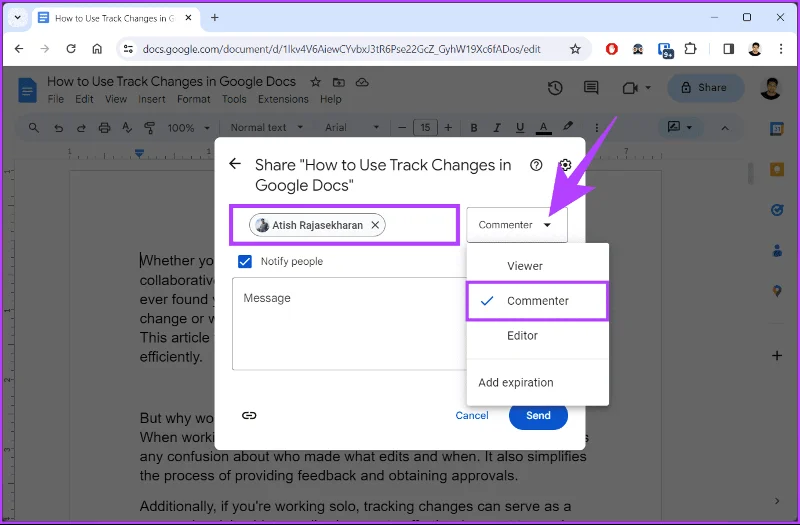800x525 pixels.
Task: Increase font size with plus
Action: click(x=448, y=128)
